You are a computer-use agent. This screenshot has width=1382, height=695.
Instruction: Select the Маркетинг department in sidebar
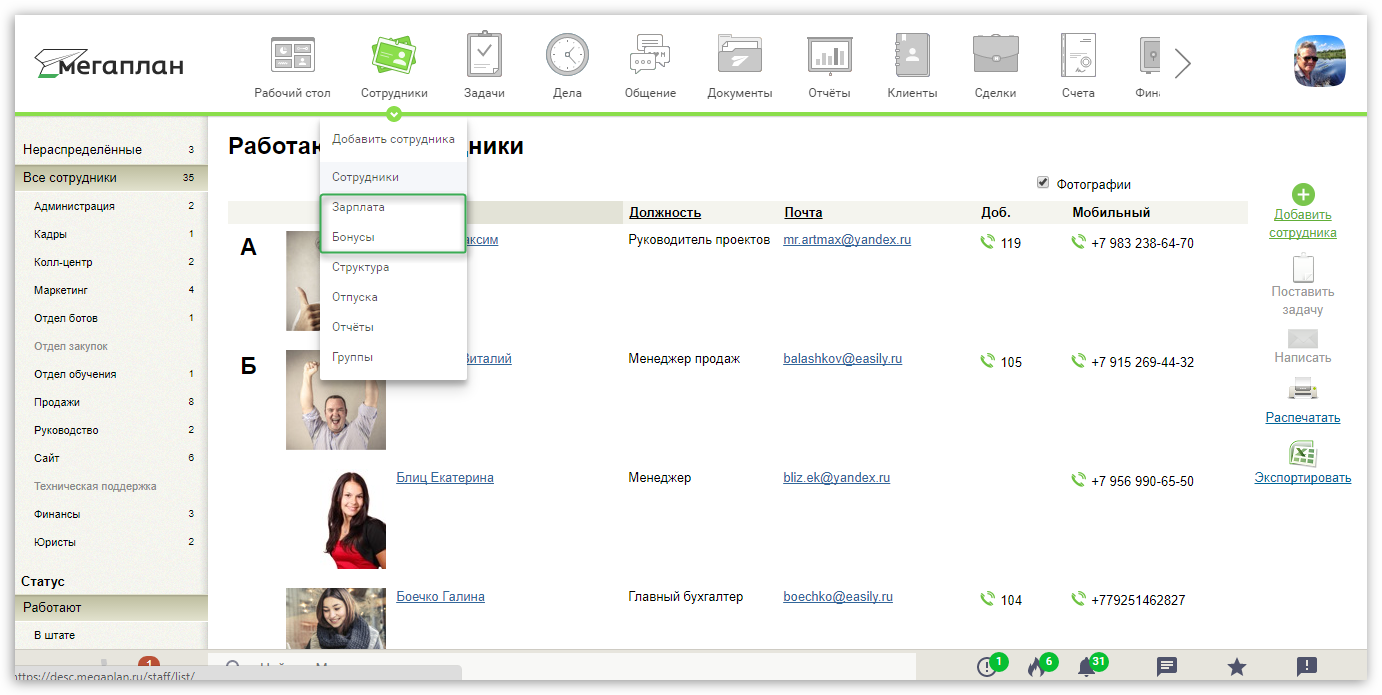[x=58, y=290]
